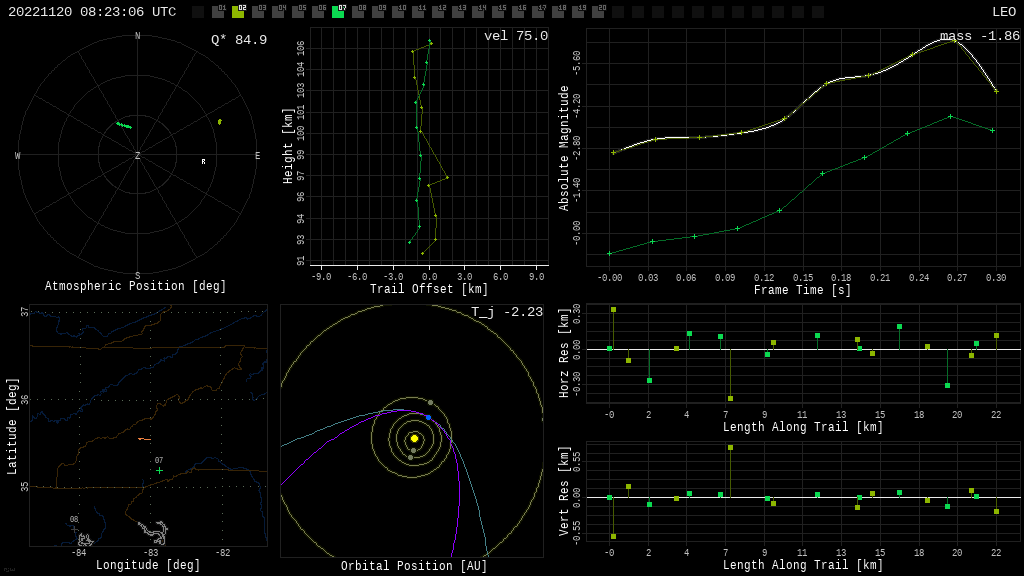Select camera station indicator 19
This screenshot has height=576, width=1024.
[x=578, y=12]
